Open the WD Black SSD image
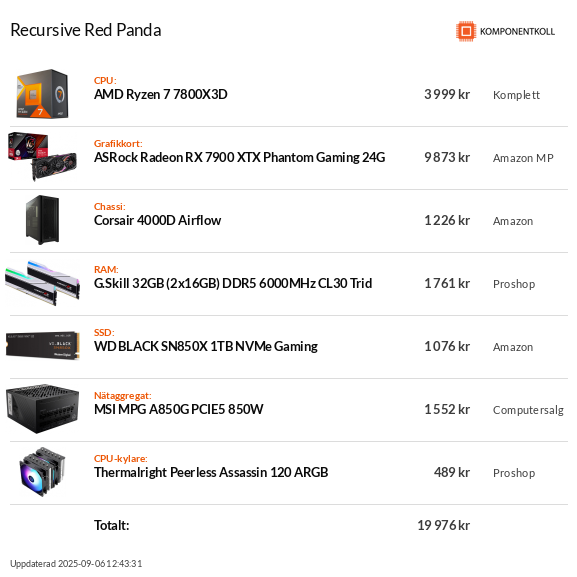The image size is (577, 577). 42,346
